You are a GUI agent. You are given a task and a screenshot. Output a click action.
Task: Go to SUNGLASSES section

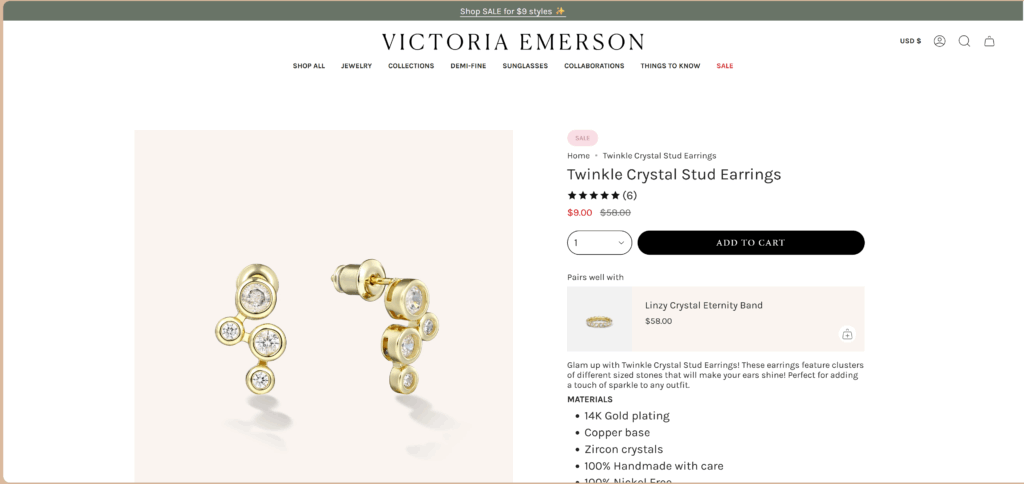click(525, 66)
